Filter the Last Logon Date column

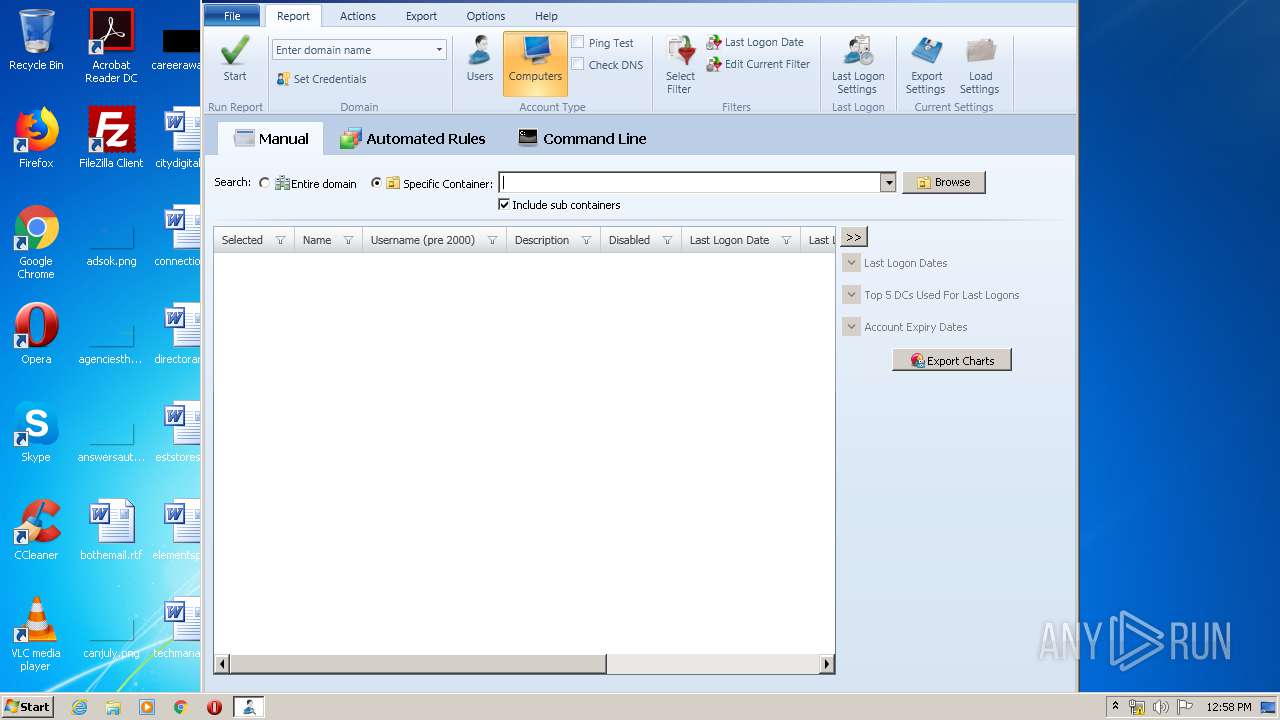[786, 240]
